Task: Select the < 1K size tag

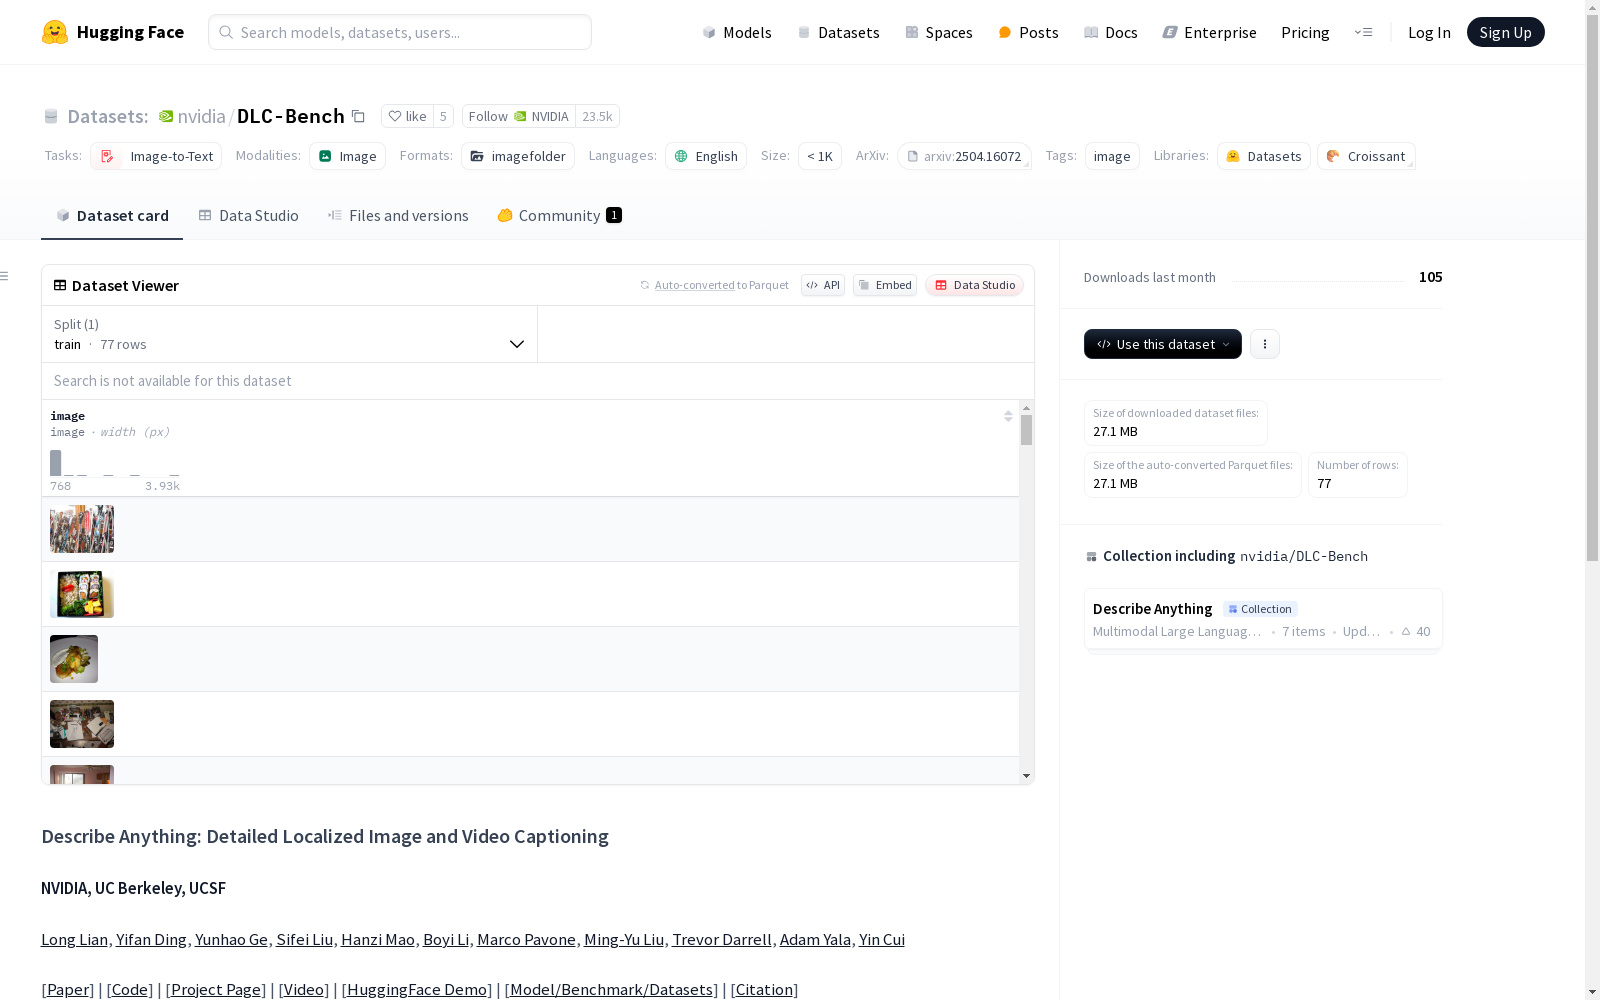Action: pyautogui.click(x=820, y=156)
